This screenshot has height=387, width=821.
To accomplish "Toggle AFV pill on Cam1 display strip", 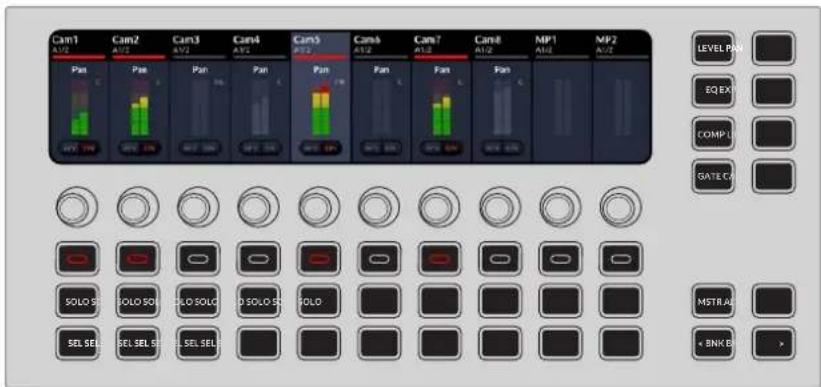I will (70, 148).
